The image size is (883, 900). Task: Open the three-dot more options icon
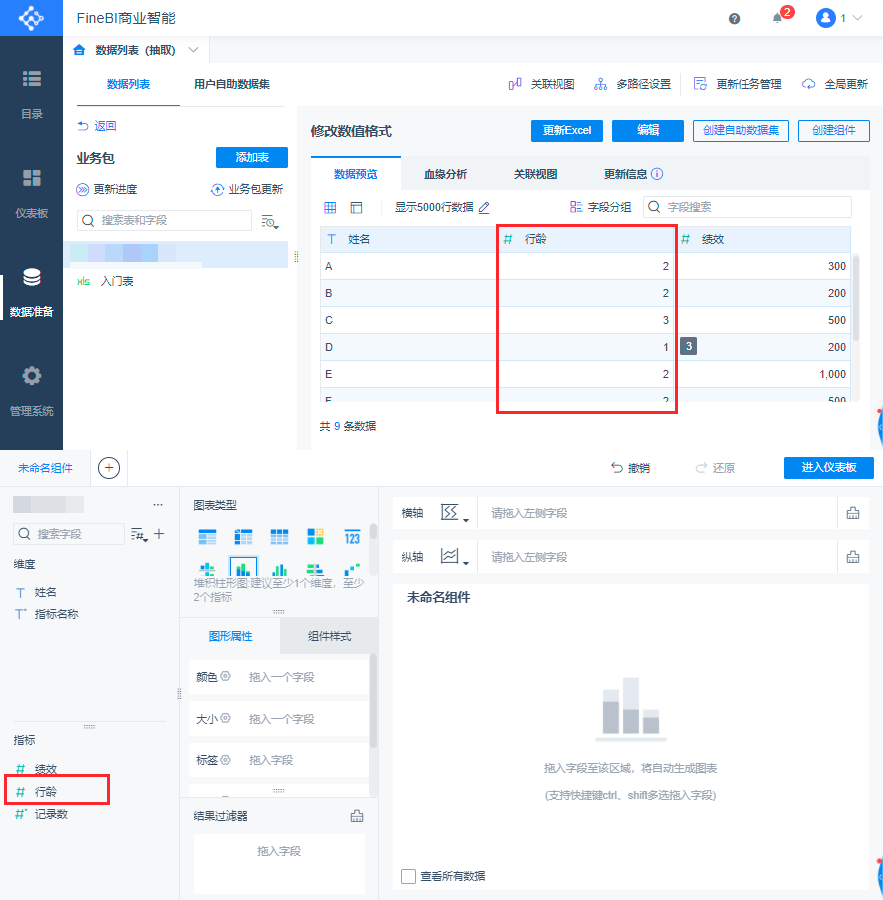coord(158,505)
